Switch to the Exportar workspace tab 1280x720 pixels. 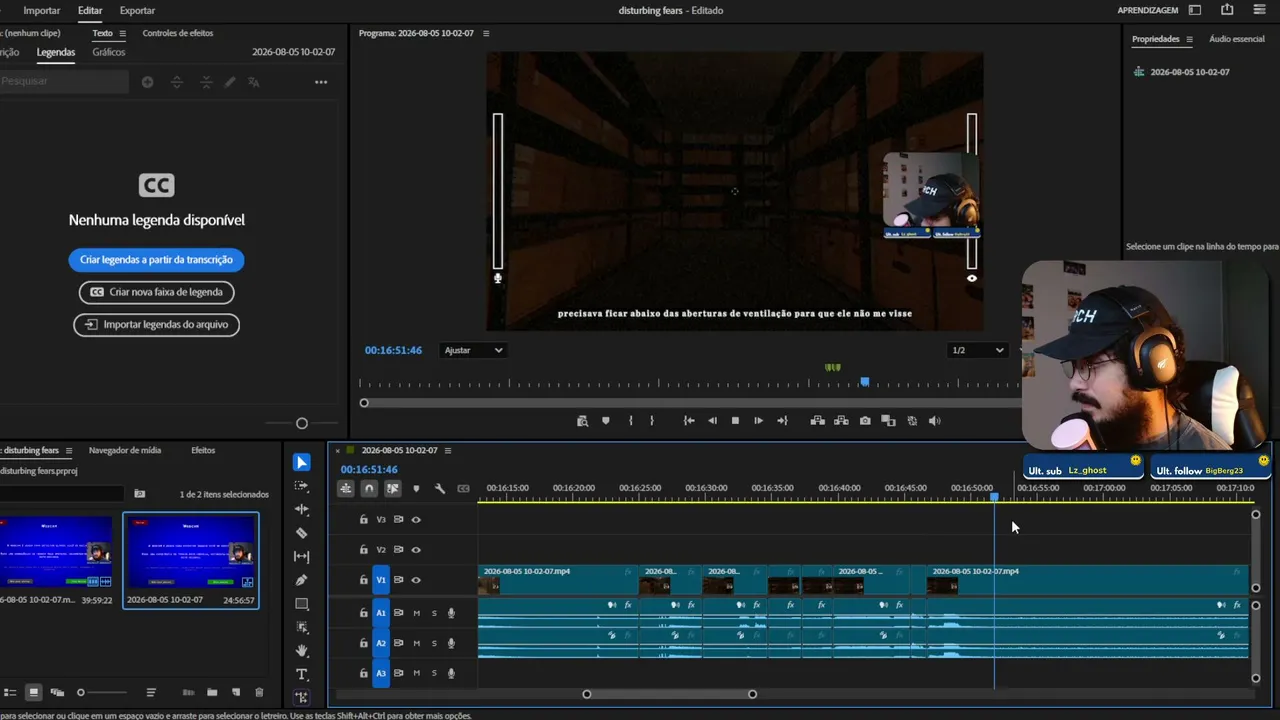(x=137, y=10)
